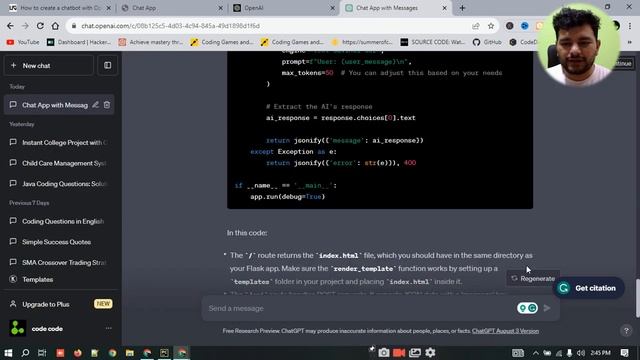Screen dimensions: 640x360
Task: Open the ChatGPT August 3 Version link
Action: tap(505, 331)
